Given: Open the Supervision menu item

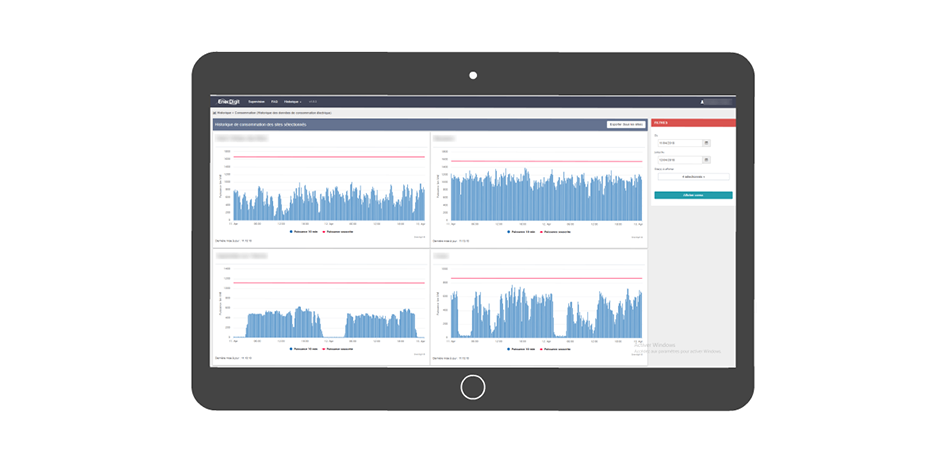Looking at the screenshot, I should (256, 101).
